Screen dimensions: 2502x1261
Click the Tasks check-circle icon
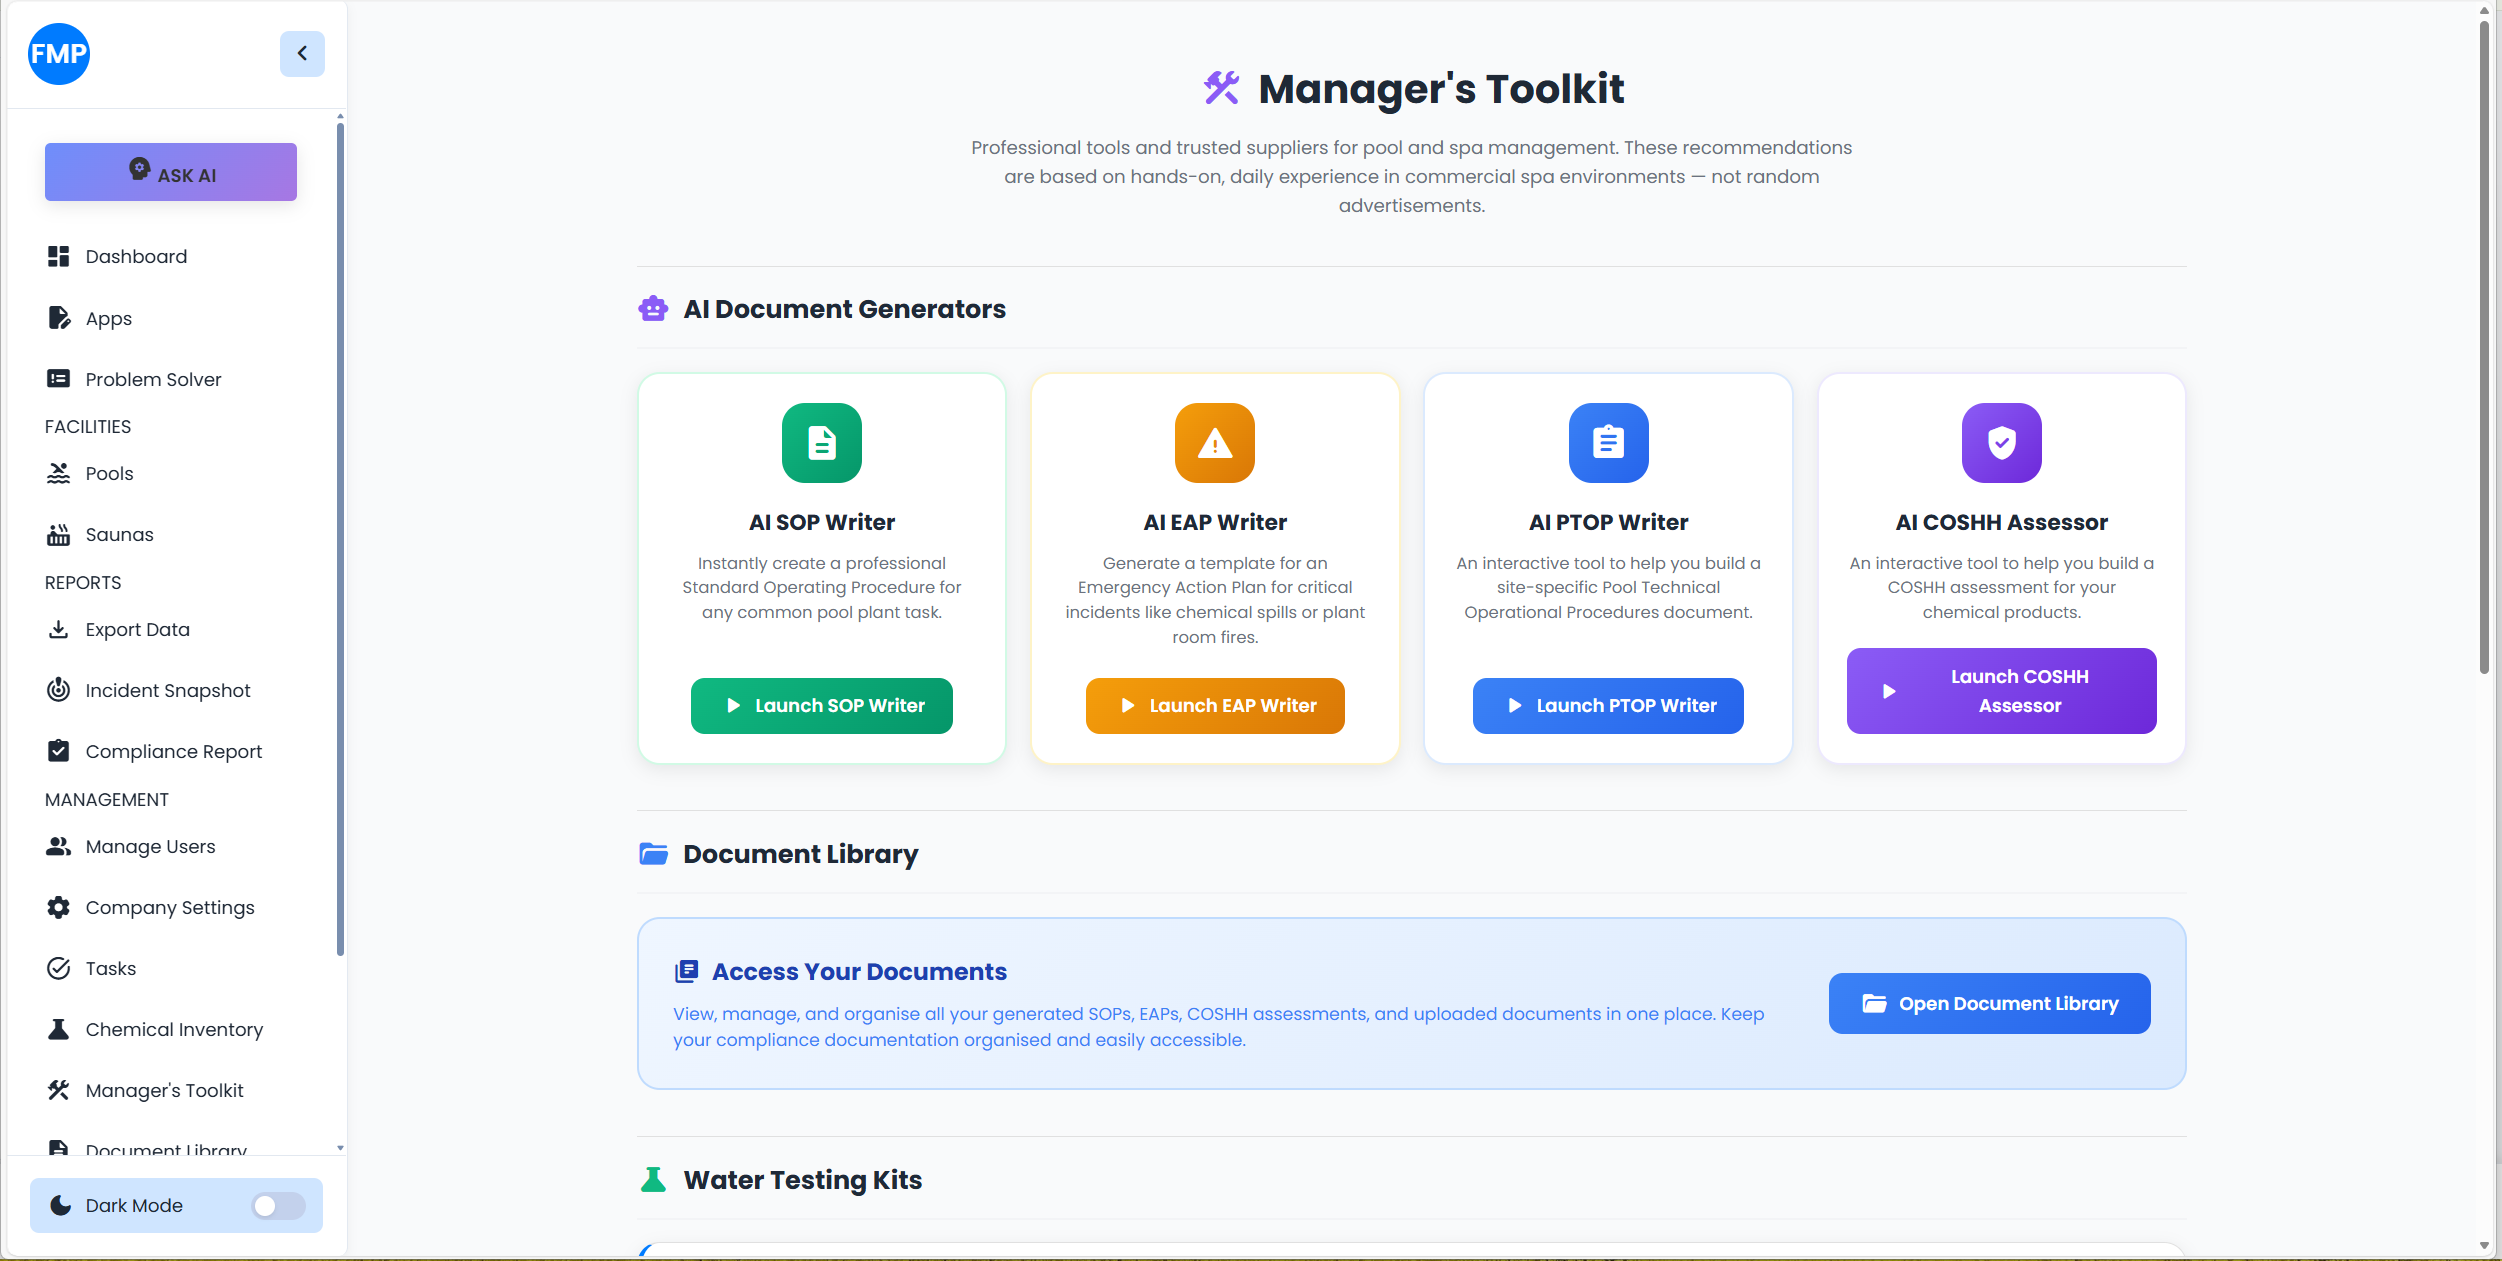(x=59, y=968)
